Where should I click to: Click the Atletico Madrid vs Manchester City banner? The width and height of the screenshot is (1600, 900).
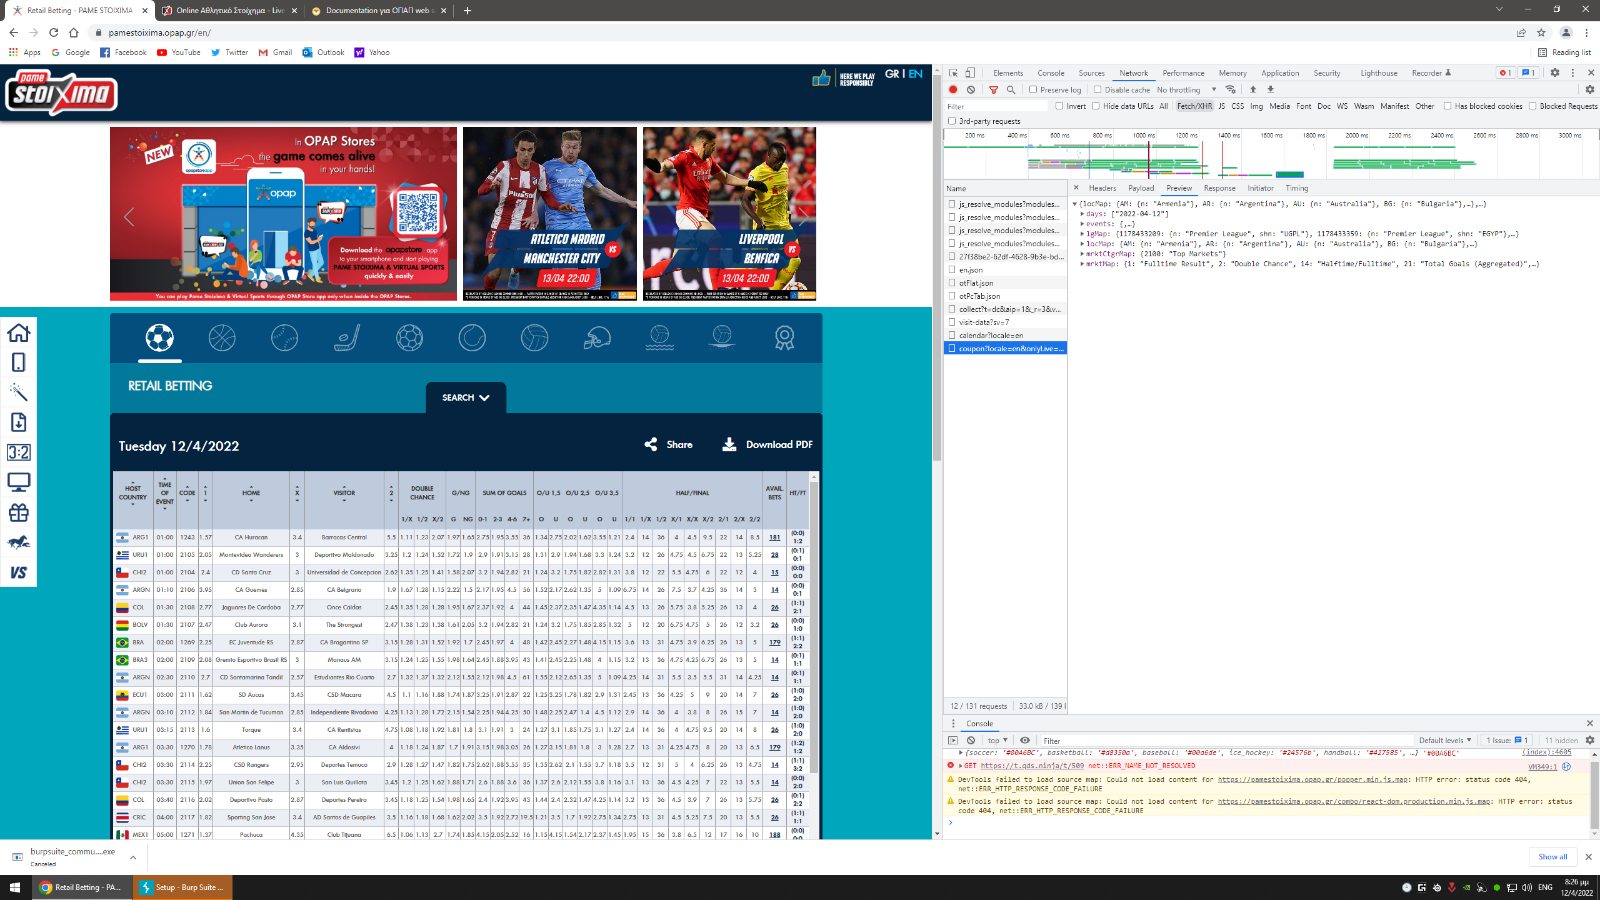point(550,213)
